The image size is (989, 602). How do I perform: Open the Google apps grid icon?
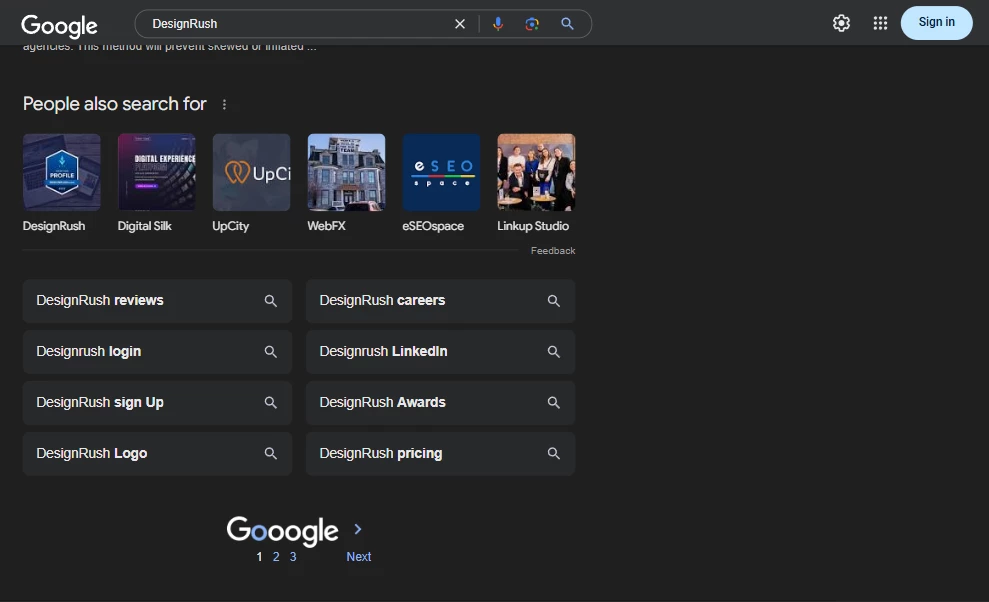pos(880,23)
